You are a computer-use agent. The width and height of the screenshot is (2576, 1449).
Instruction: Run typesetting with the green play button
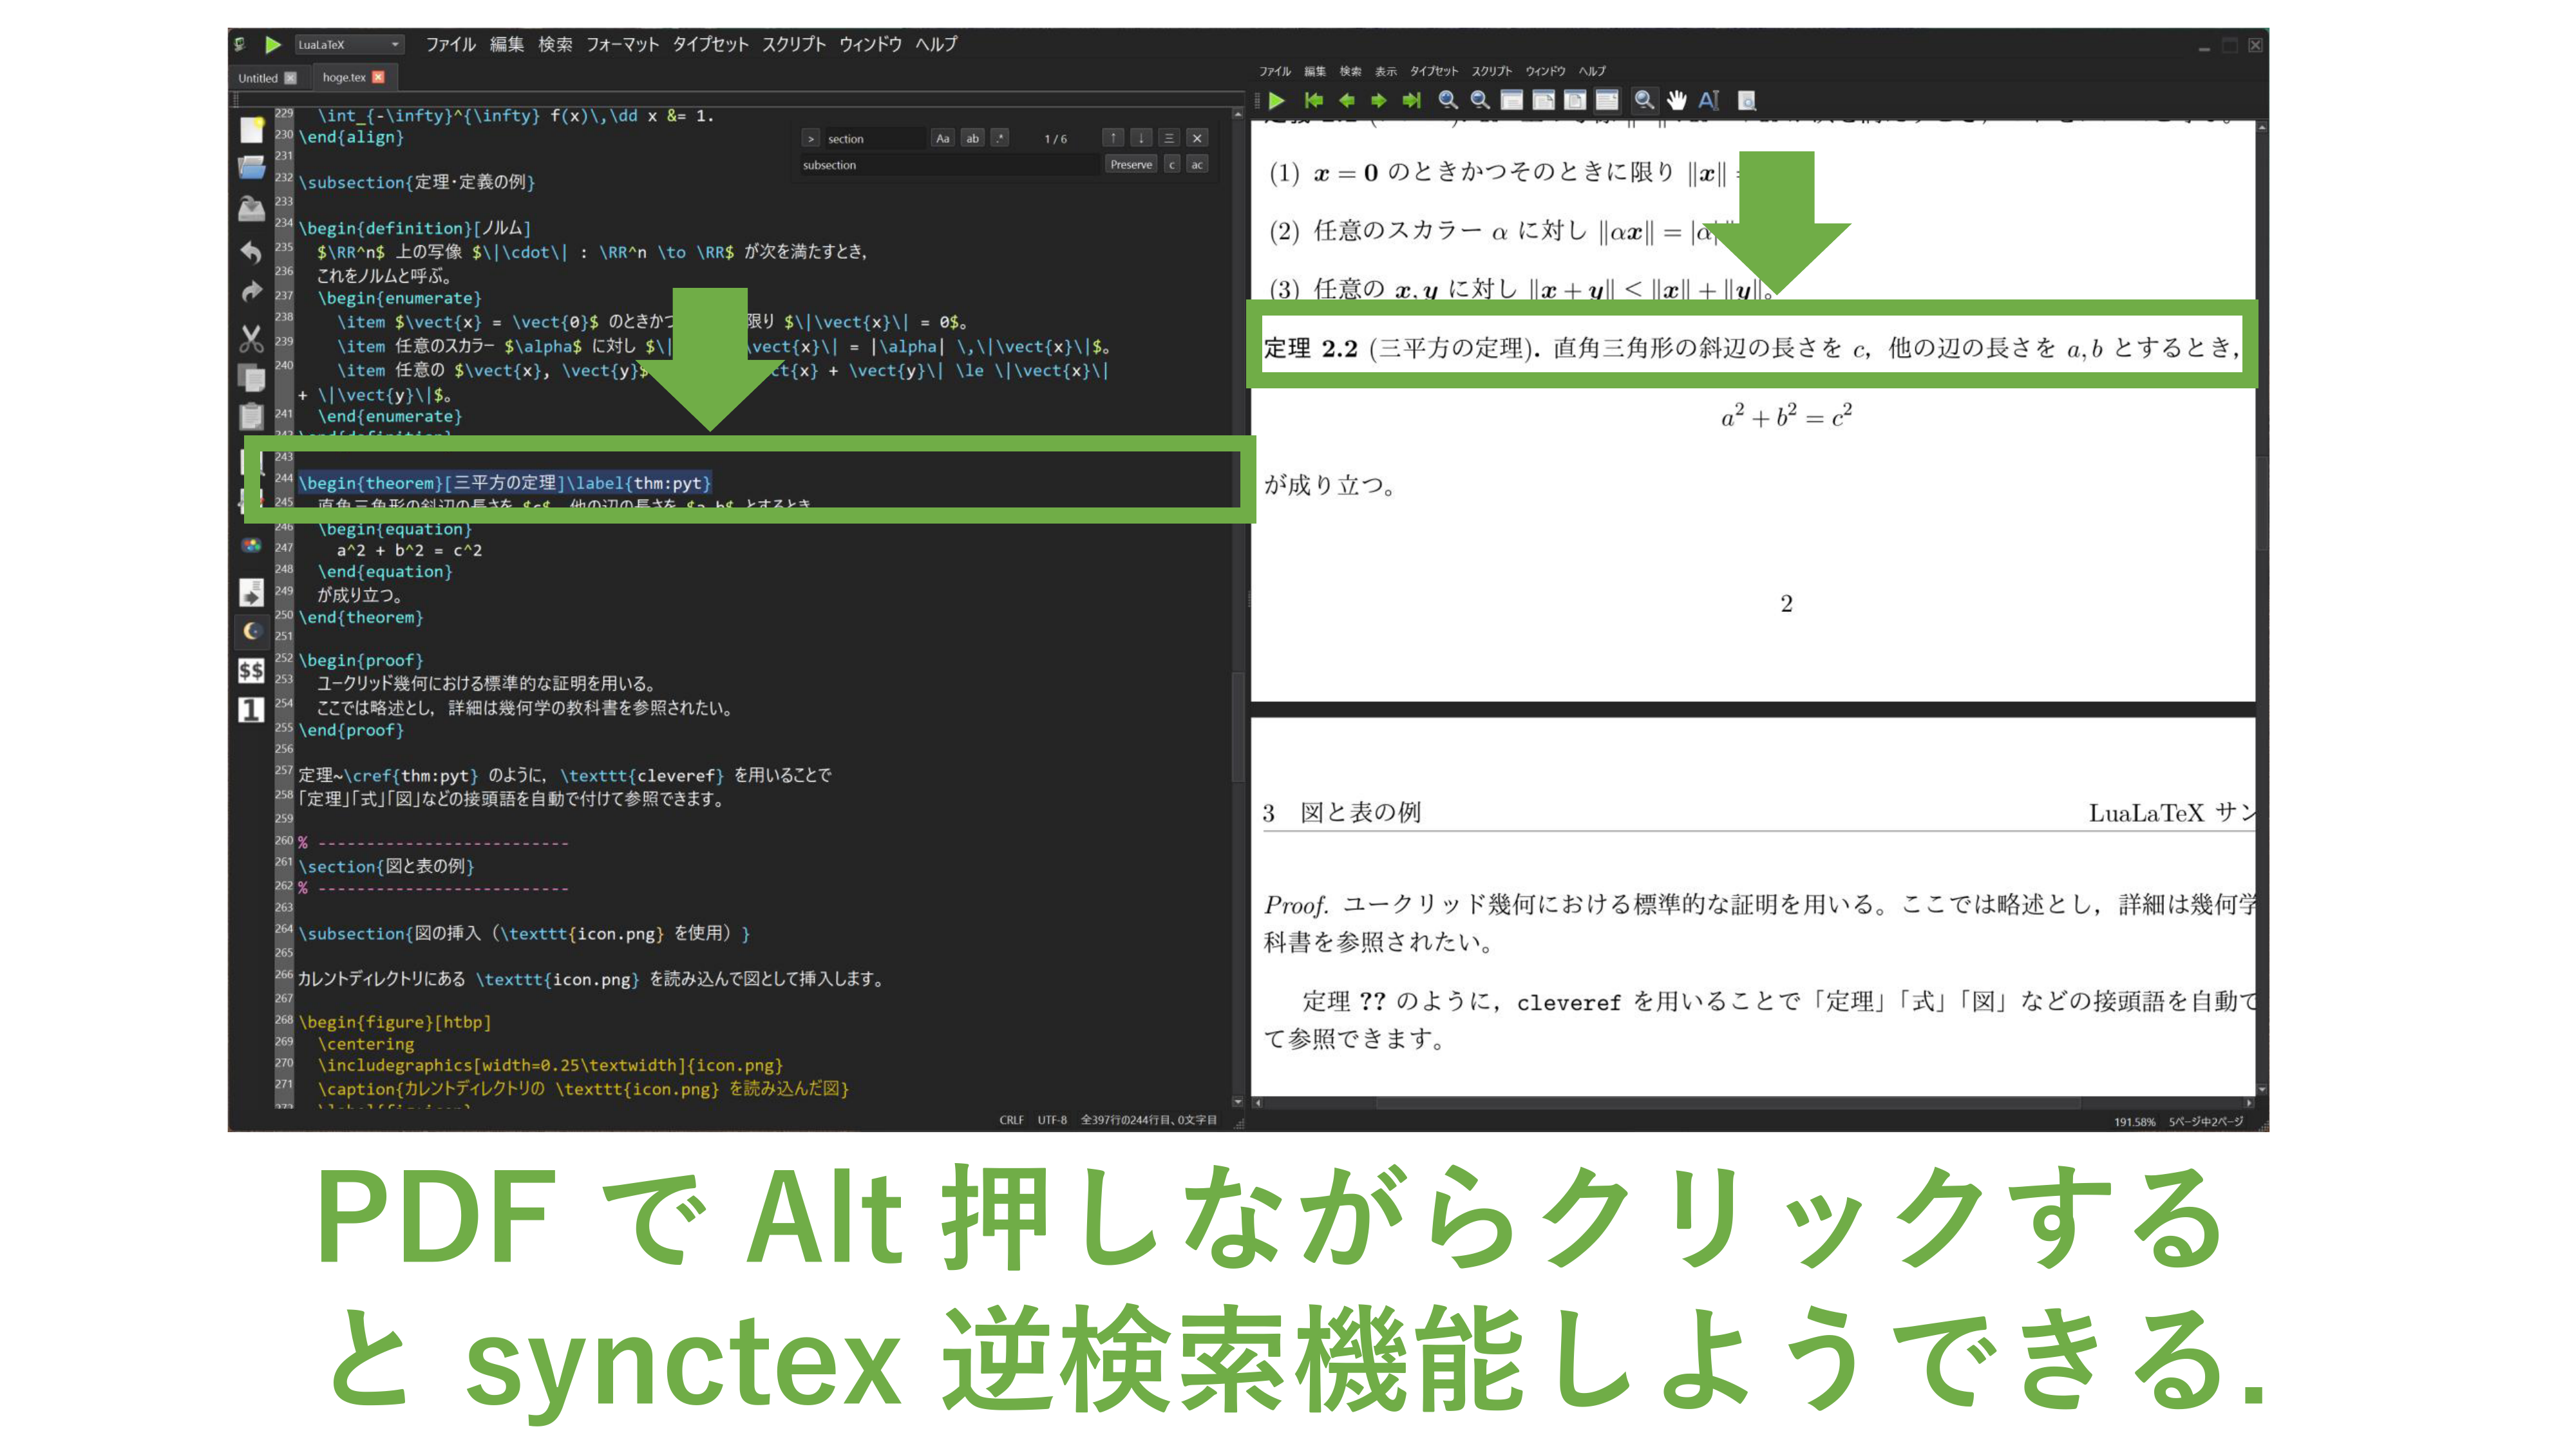click(274, 44)
